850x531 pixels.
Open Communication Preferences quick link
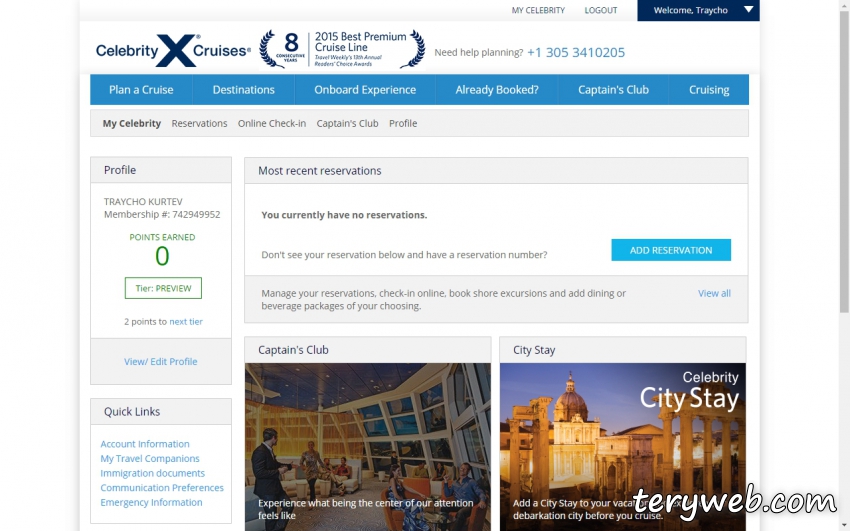(x=162, y=488)
